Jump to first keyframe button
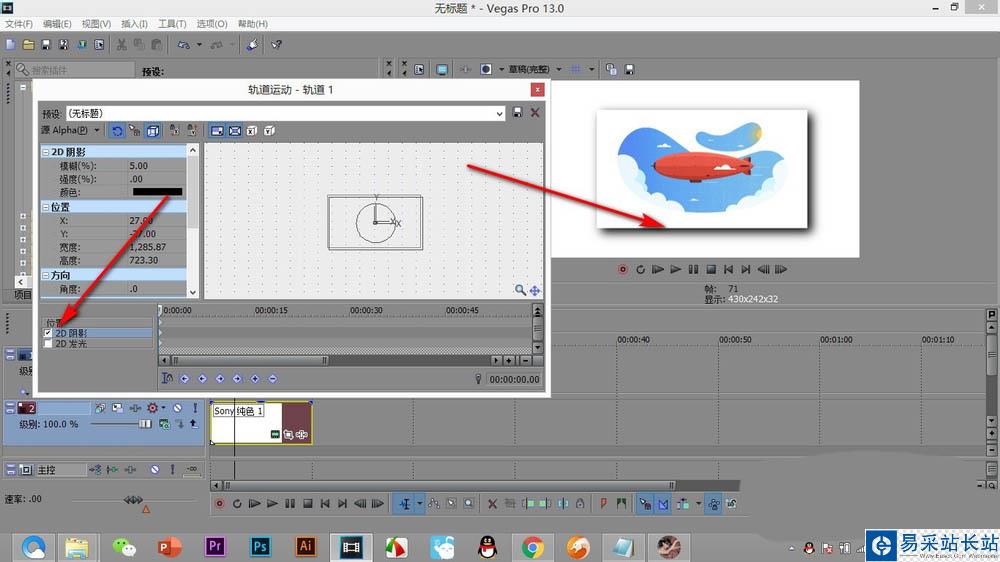This screenshot has width=1000, height=562. click(184, 379)
